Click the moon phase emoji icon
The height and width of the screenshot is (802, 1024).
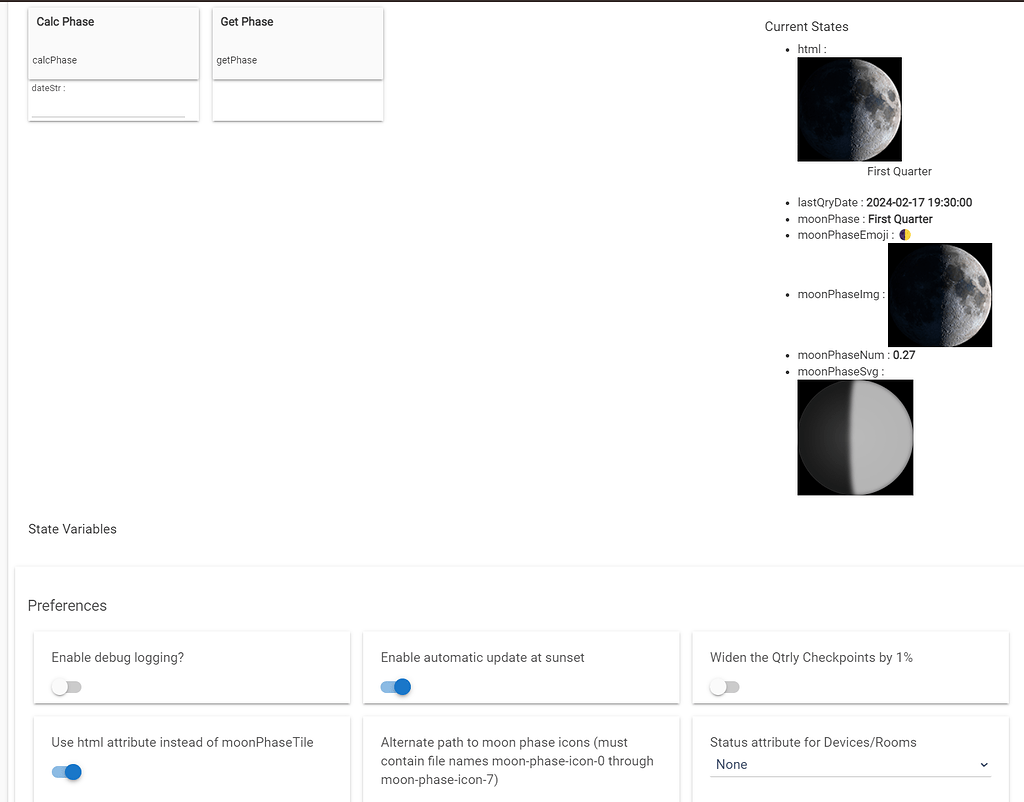[905, 235]
